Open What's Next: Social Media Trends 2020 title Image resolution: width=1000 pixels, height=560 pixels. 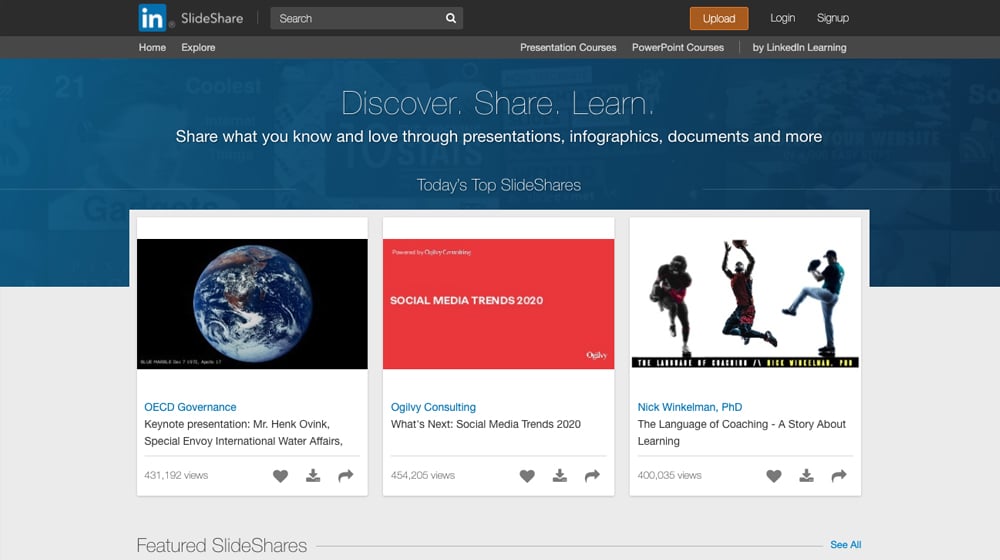pos(485,424)
